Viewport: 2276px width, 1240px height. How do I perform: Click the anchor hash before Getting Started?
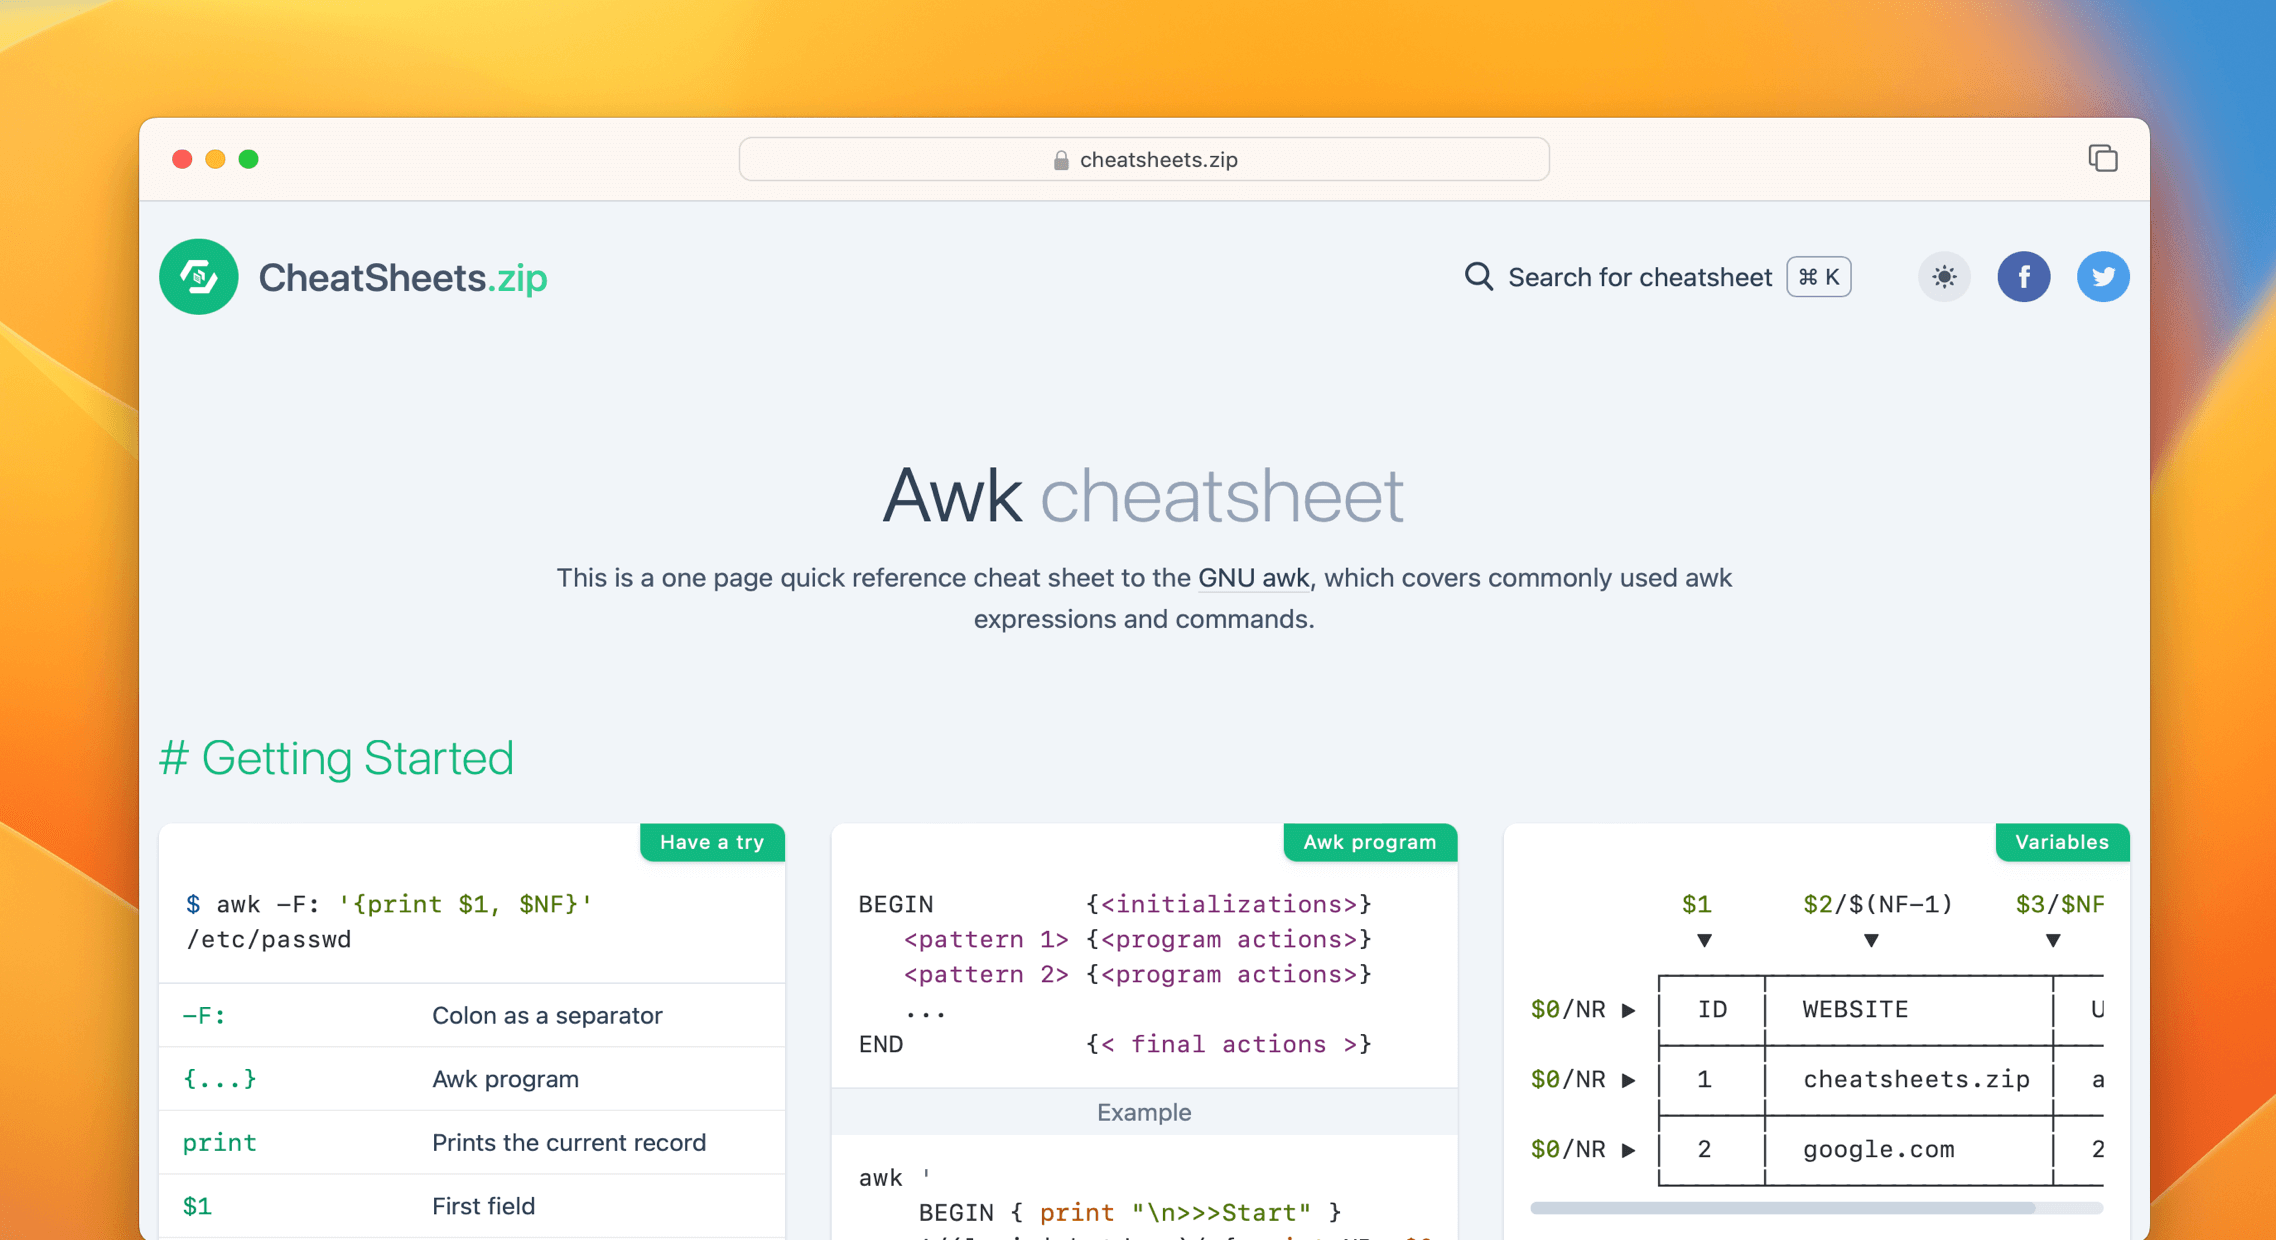click(x=176, y=758)
